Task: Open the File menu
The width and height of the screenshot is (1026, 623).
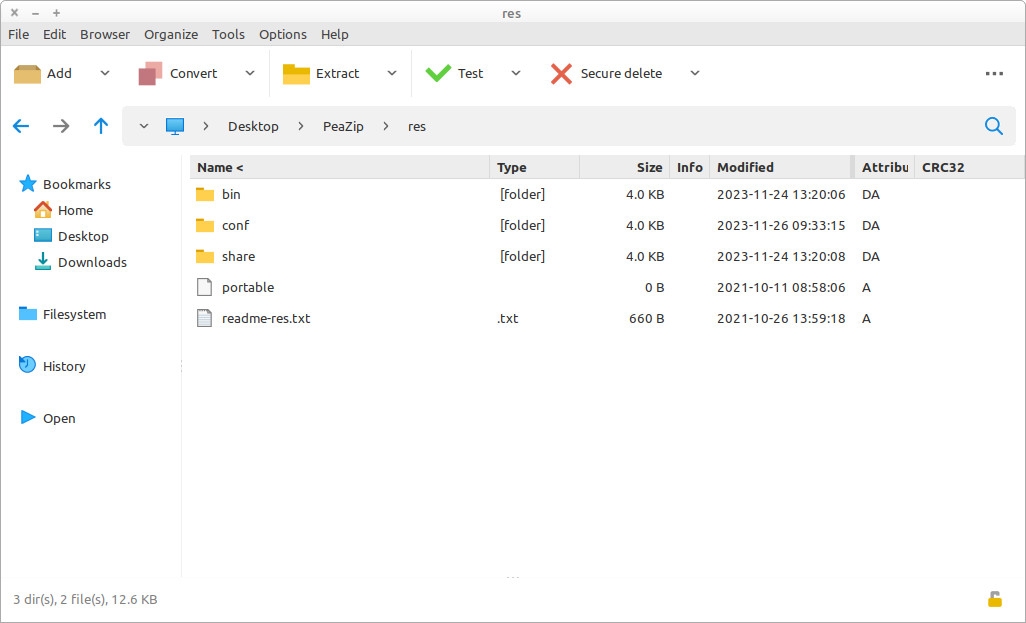Action: pos(18,34)
